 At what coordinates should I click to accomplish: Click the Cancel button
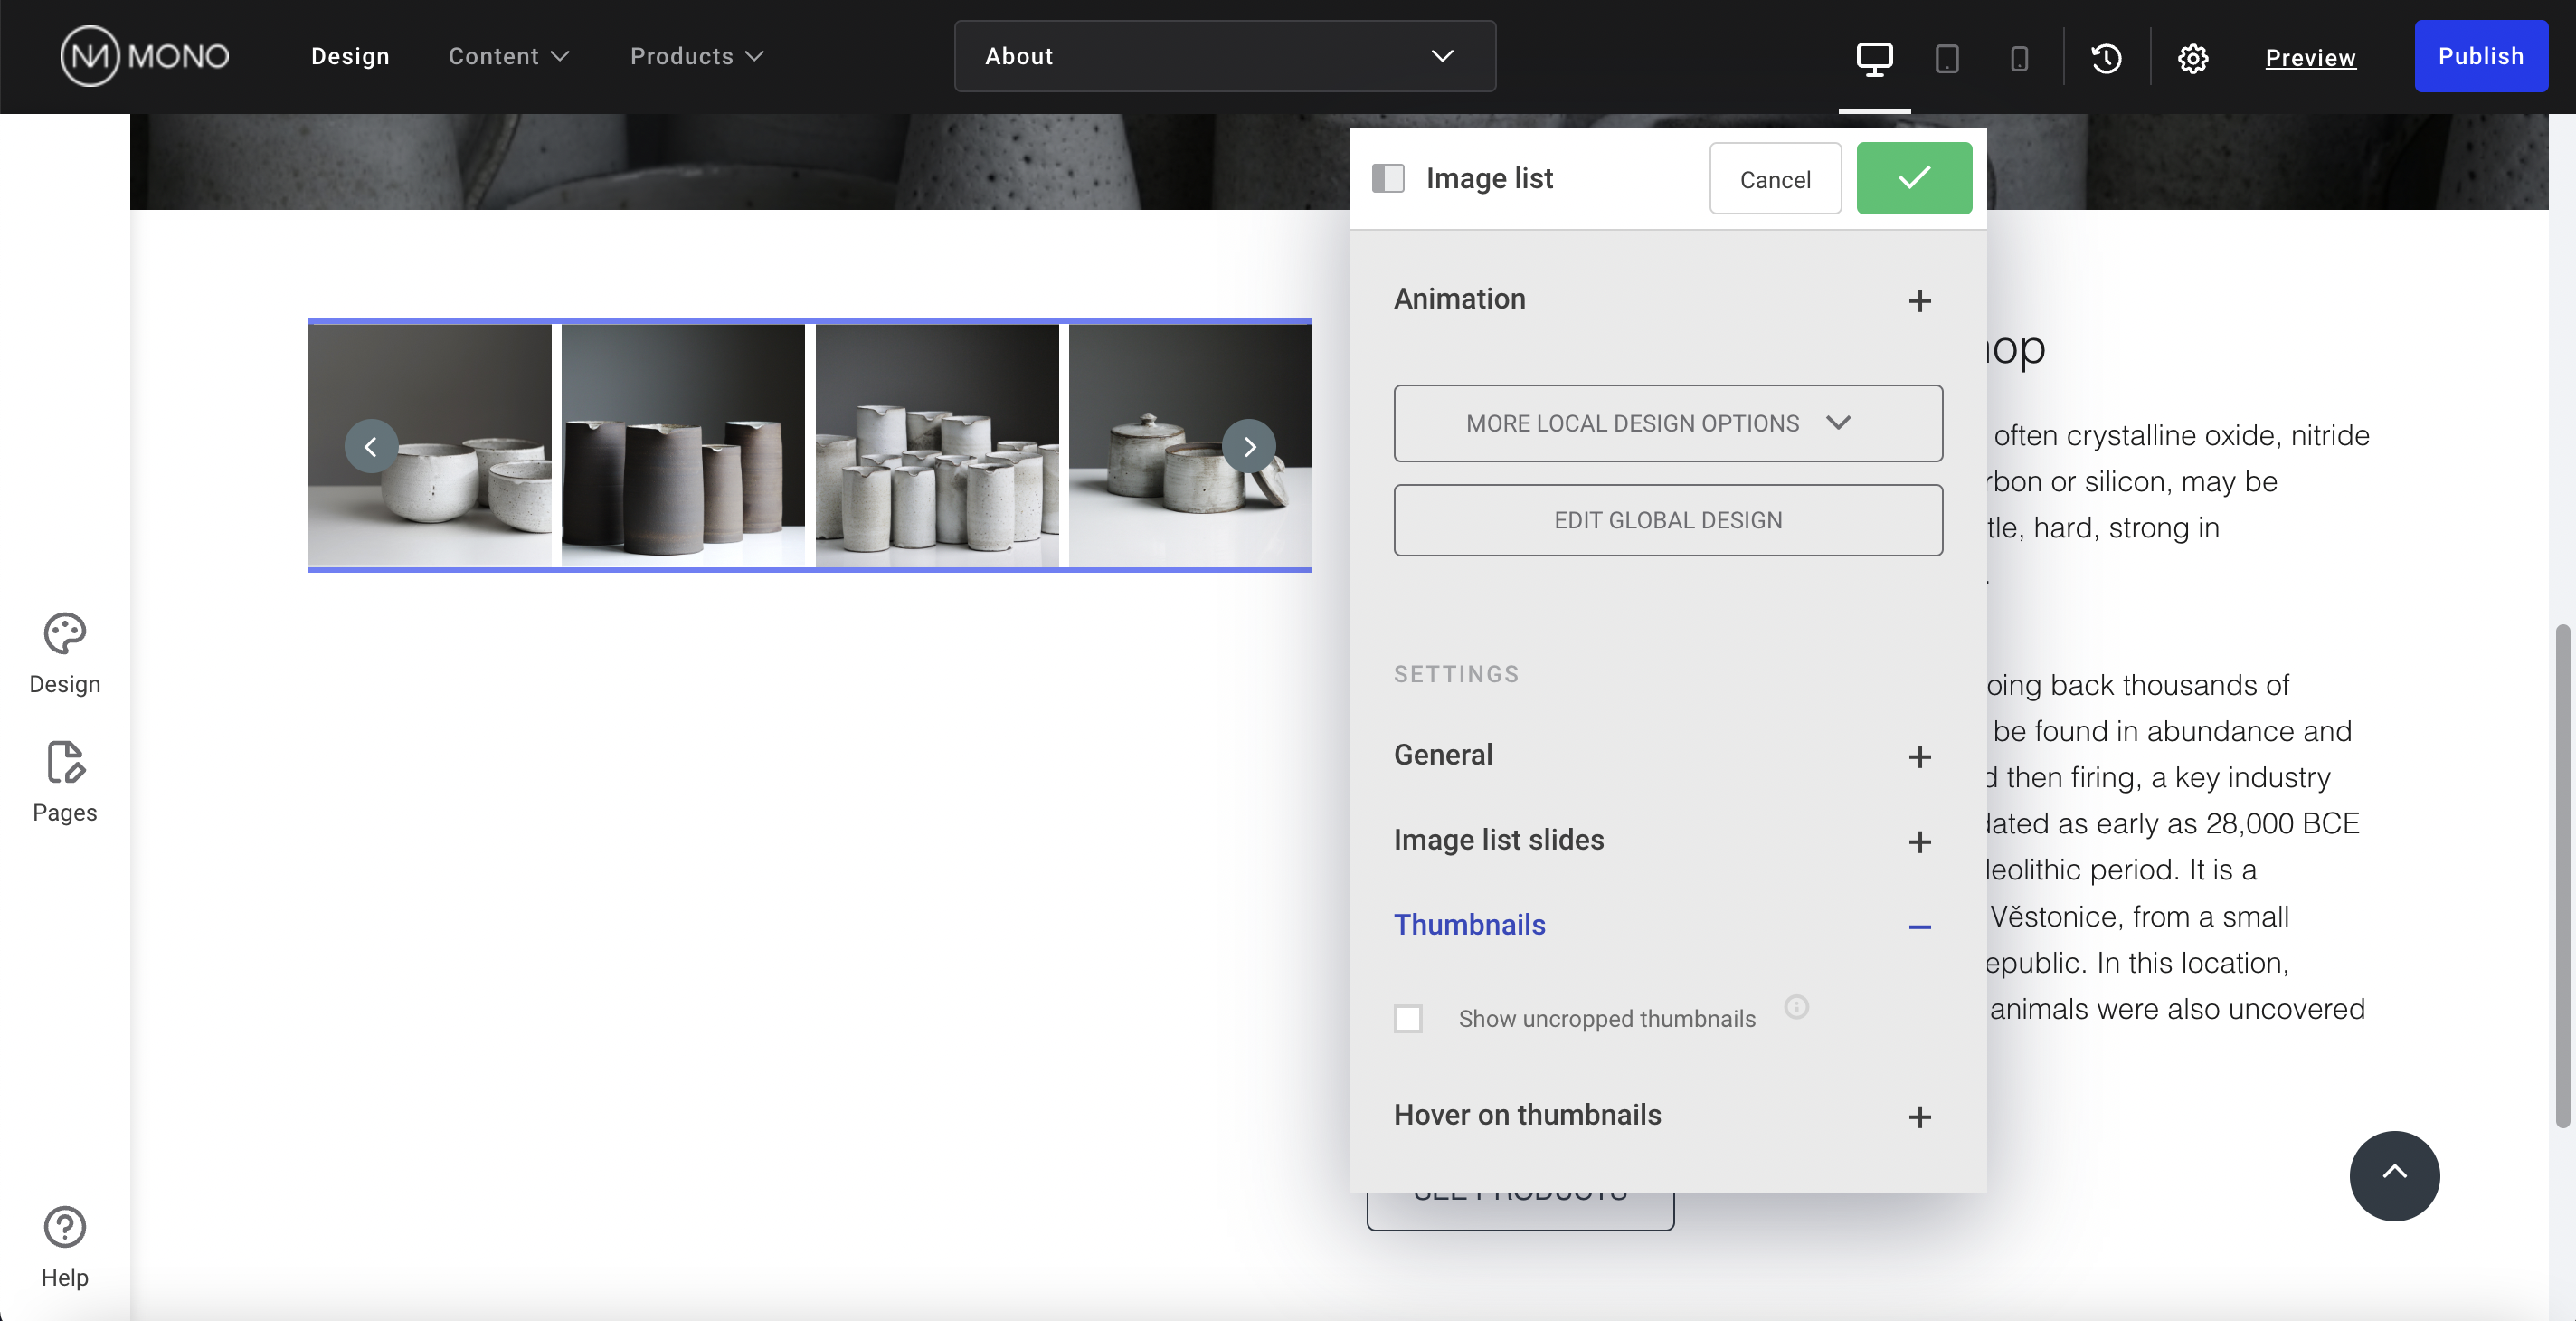coord(1774,179)
